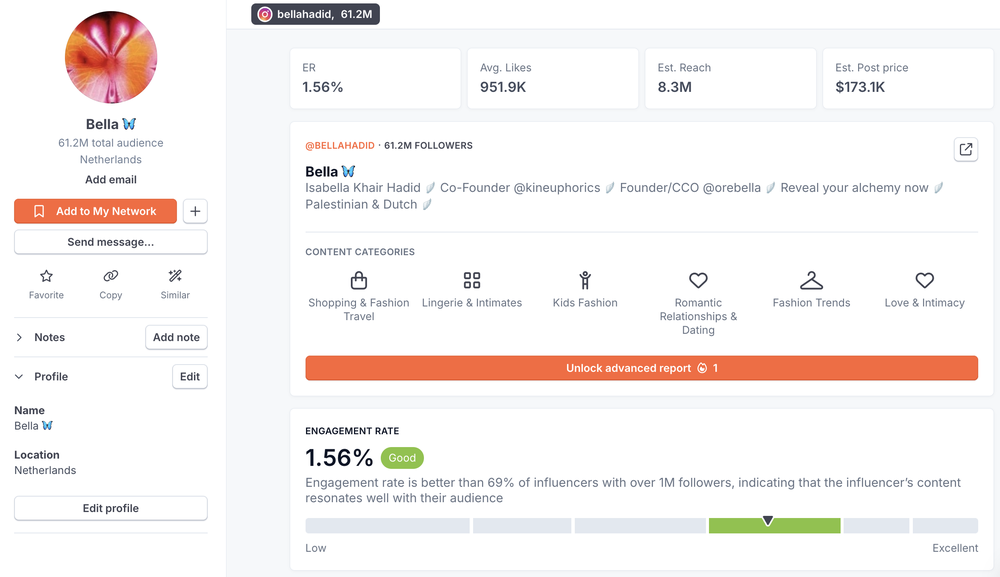Click the bellahadid Instagram account tab

tap(316, 14)
